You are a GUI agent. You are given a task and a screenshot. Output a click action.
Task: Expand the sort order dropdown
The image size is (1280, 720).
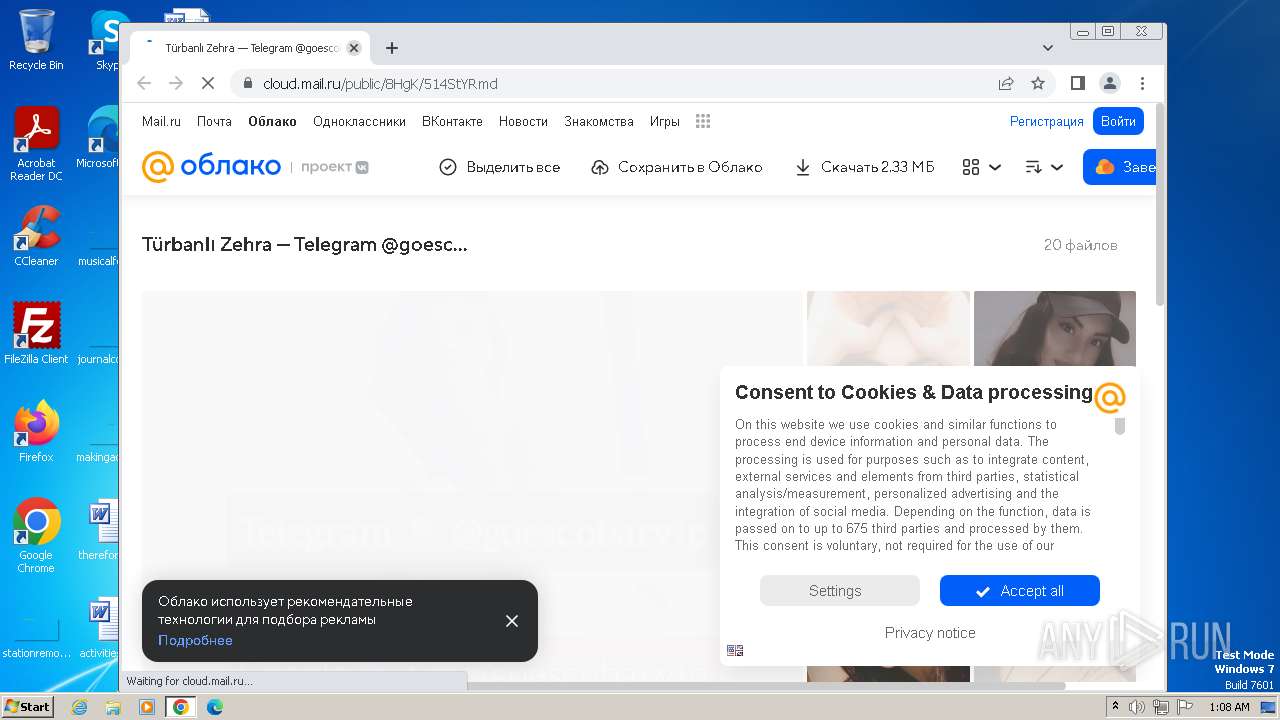pos(1044,167)
